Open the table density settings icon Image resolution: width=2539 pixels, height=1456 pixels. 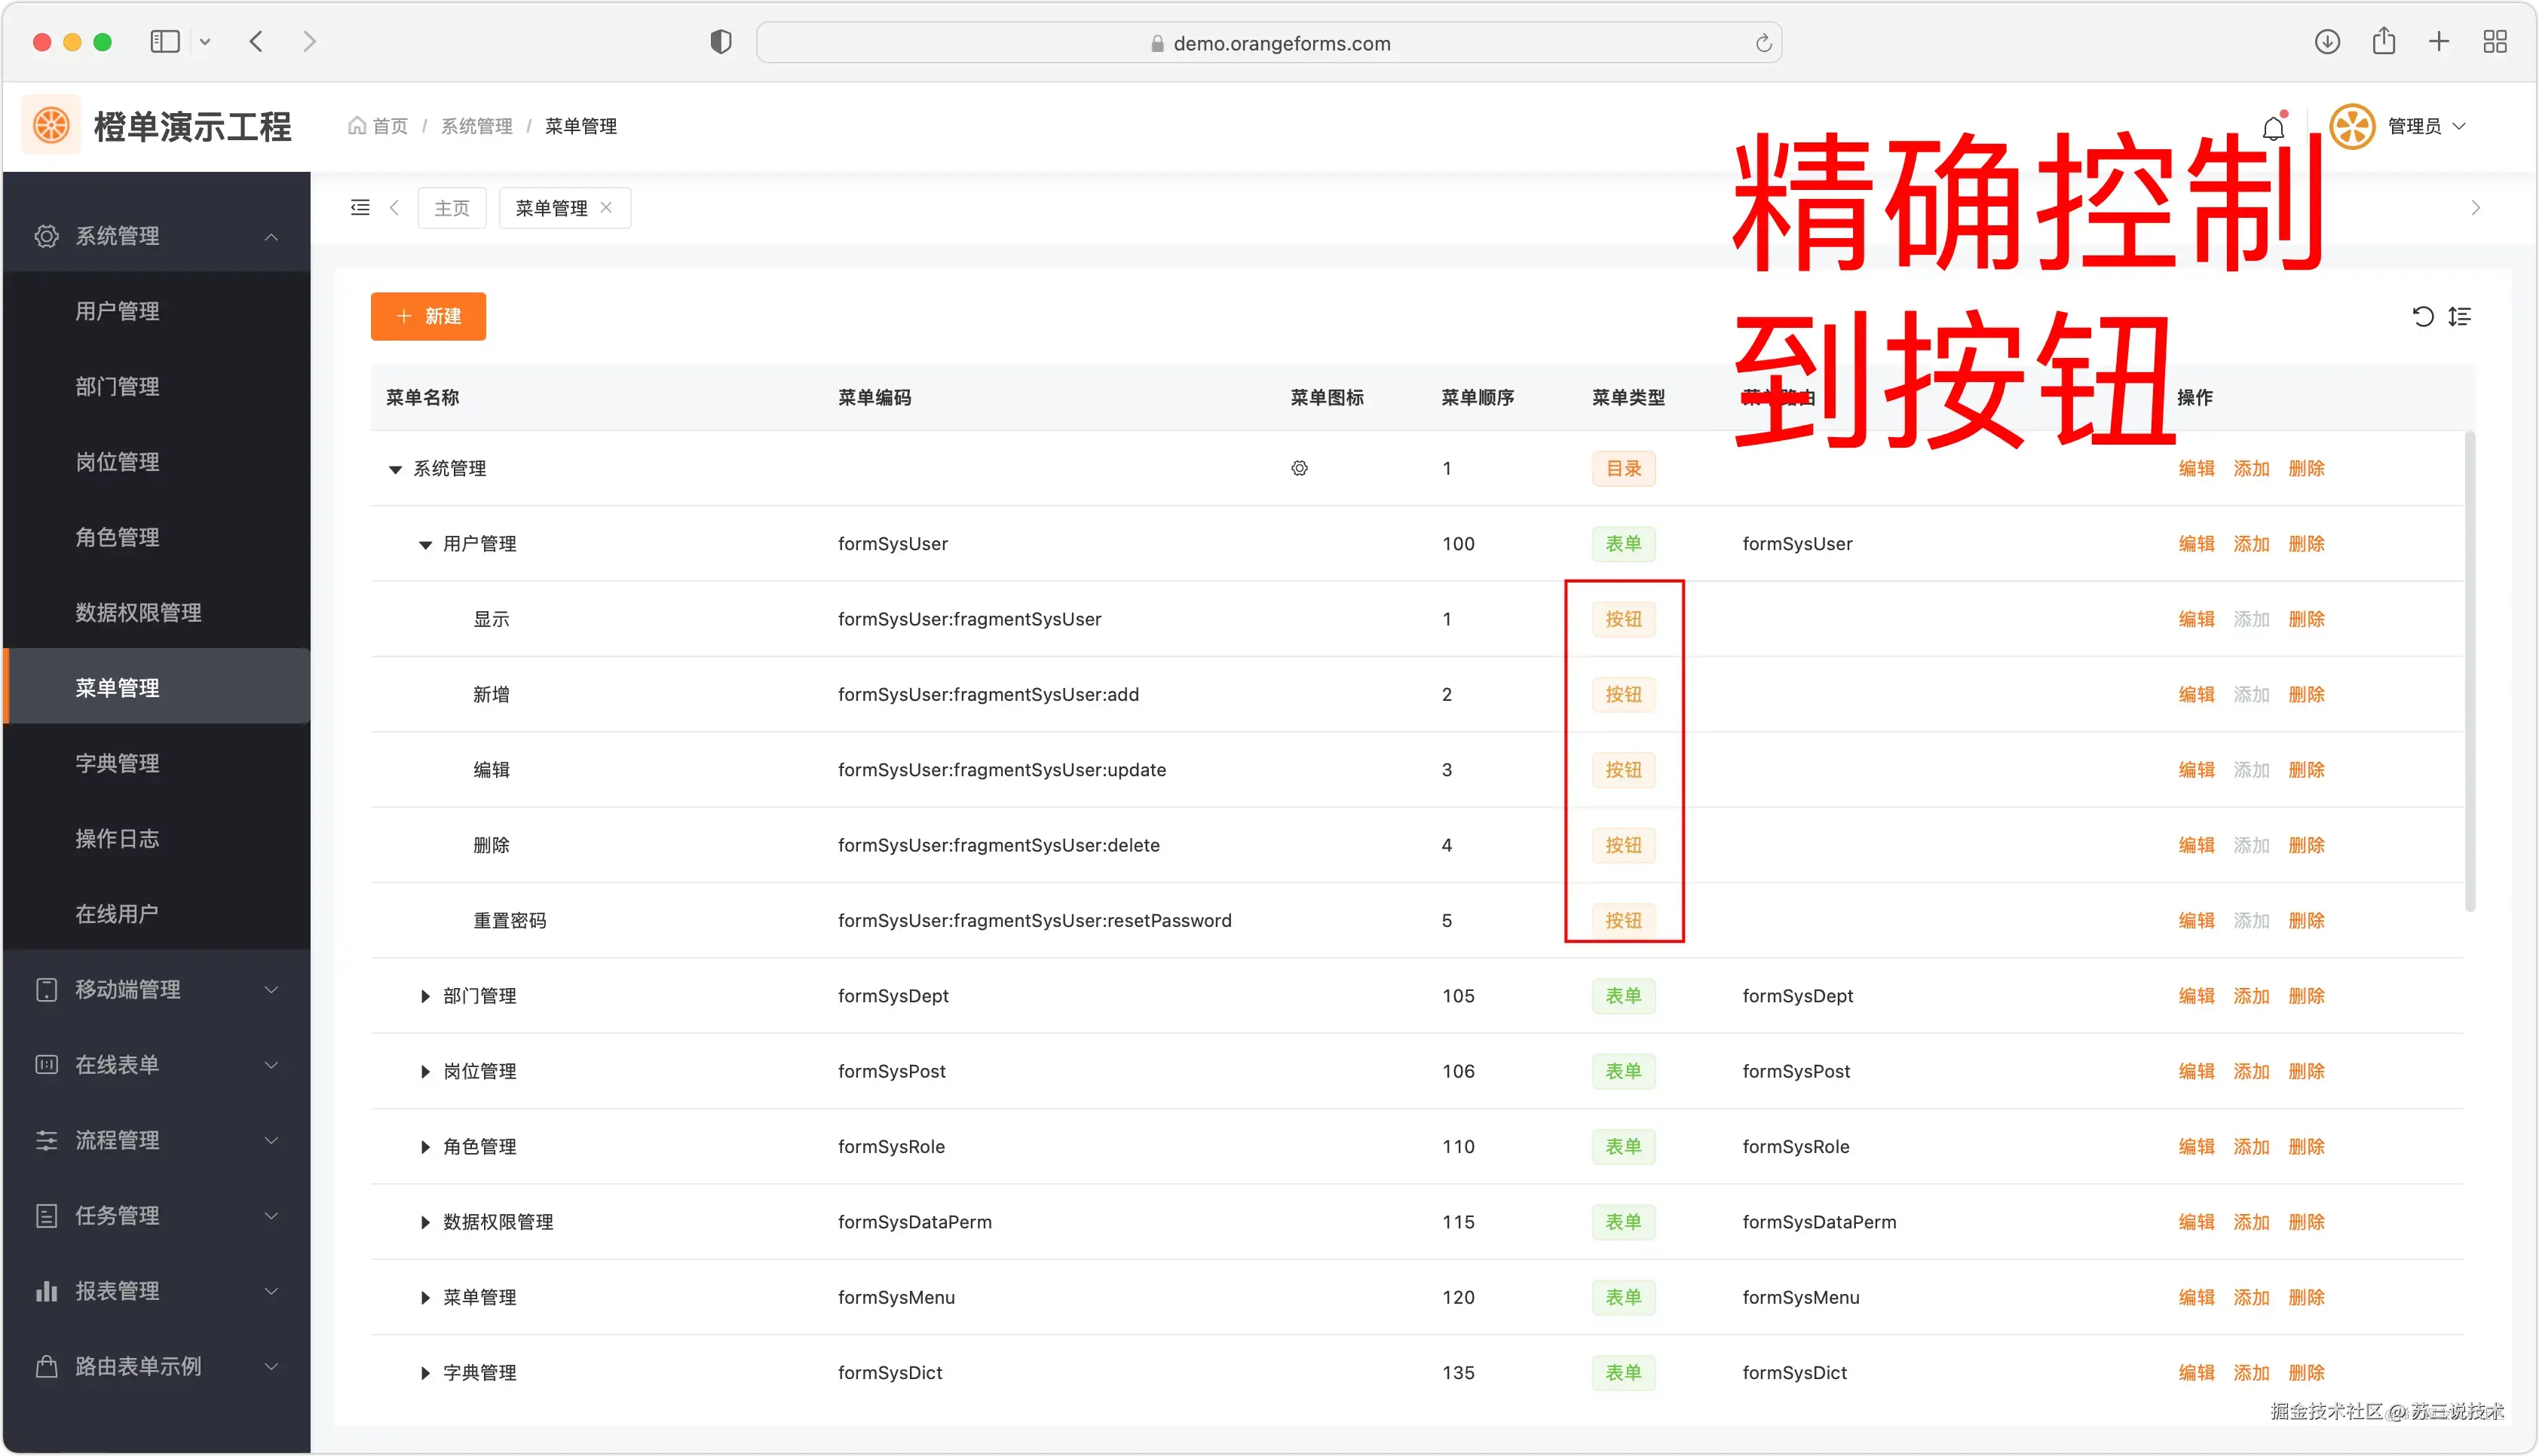pos(2460,317)
